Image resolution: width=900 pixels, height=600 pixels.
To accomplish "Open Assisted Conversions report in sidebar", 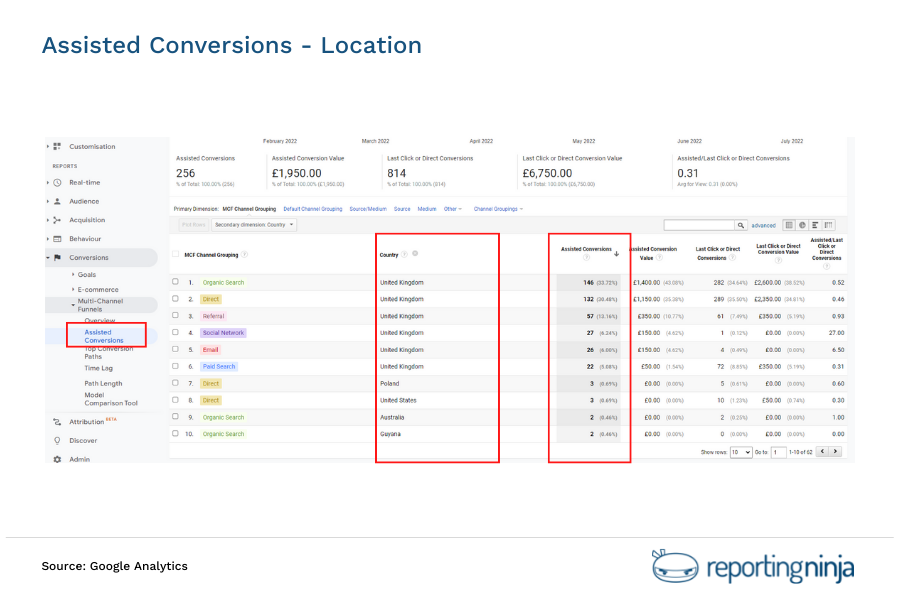I will click(x=104, y=336).
